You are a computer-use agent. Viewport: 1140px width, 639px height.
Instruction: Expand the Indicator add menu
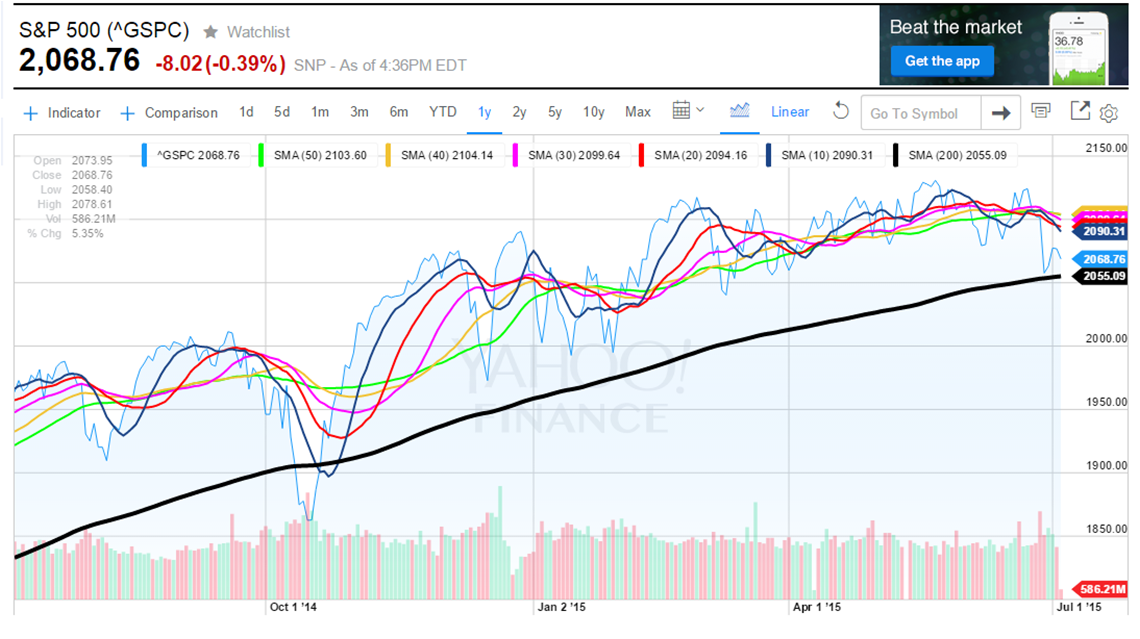[x=62, y=113]
